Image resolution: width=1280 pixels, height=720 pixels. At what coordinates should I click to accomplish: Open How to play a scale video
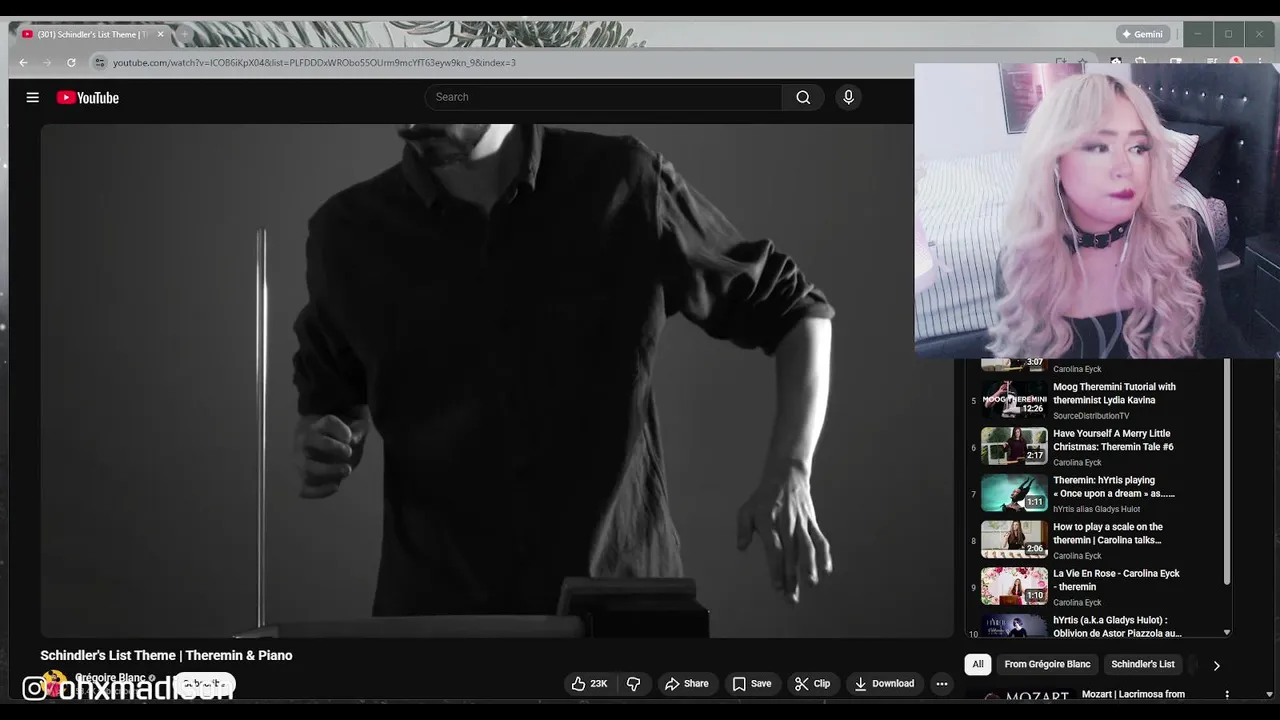[x=1108, y=533]
